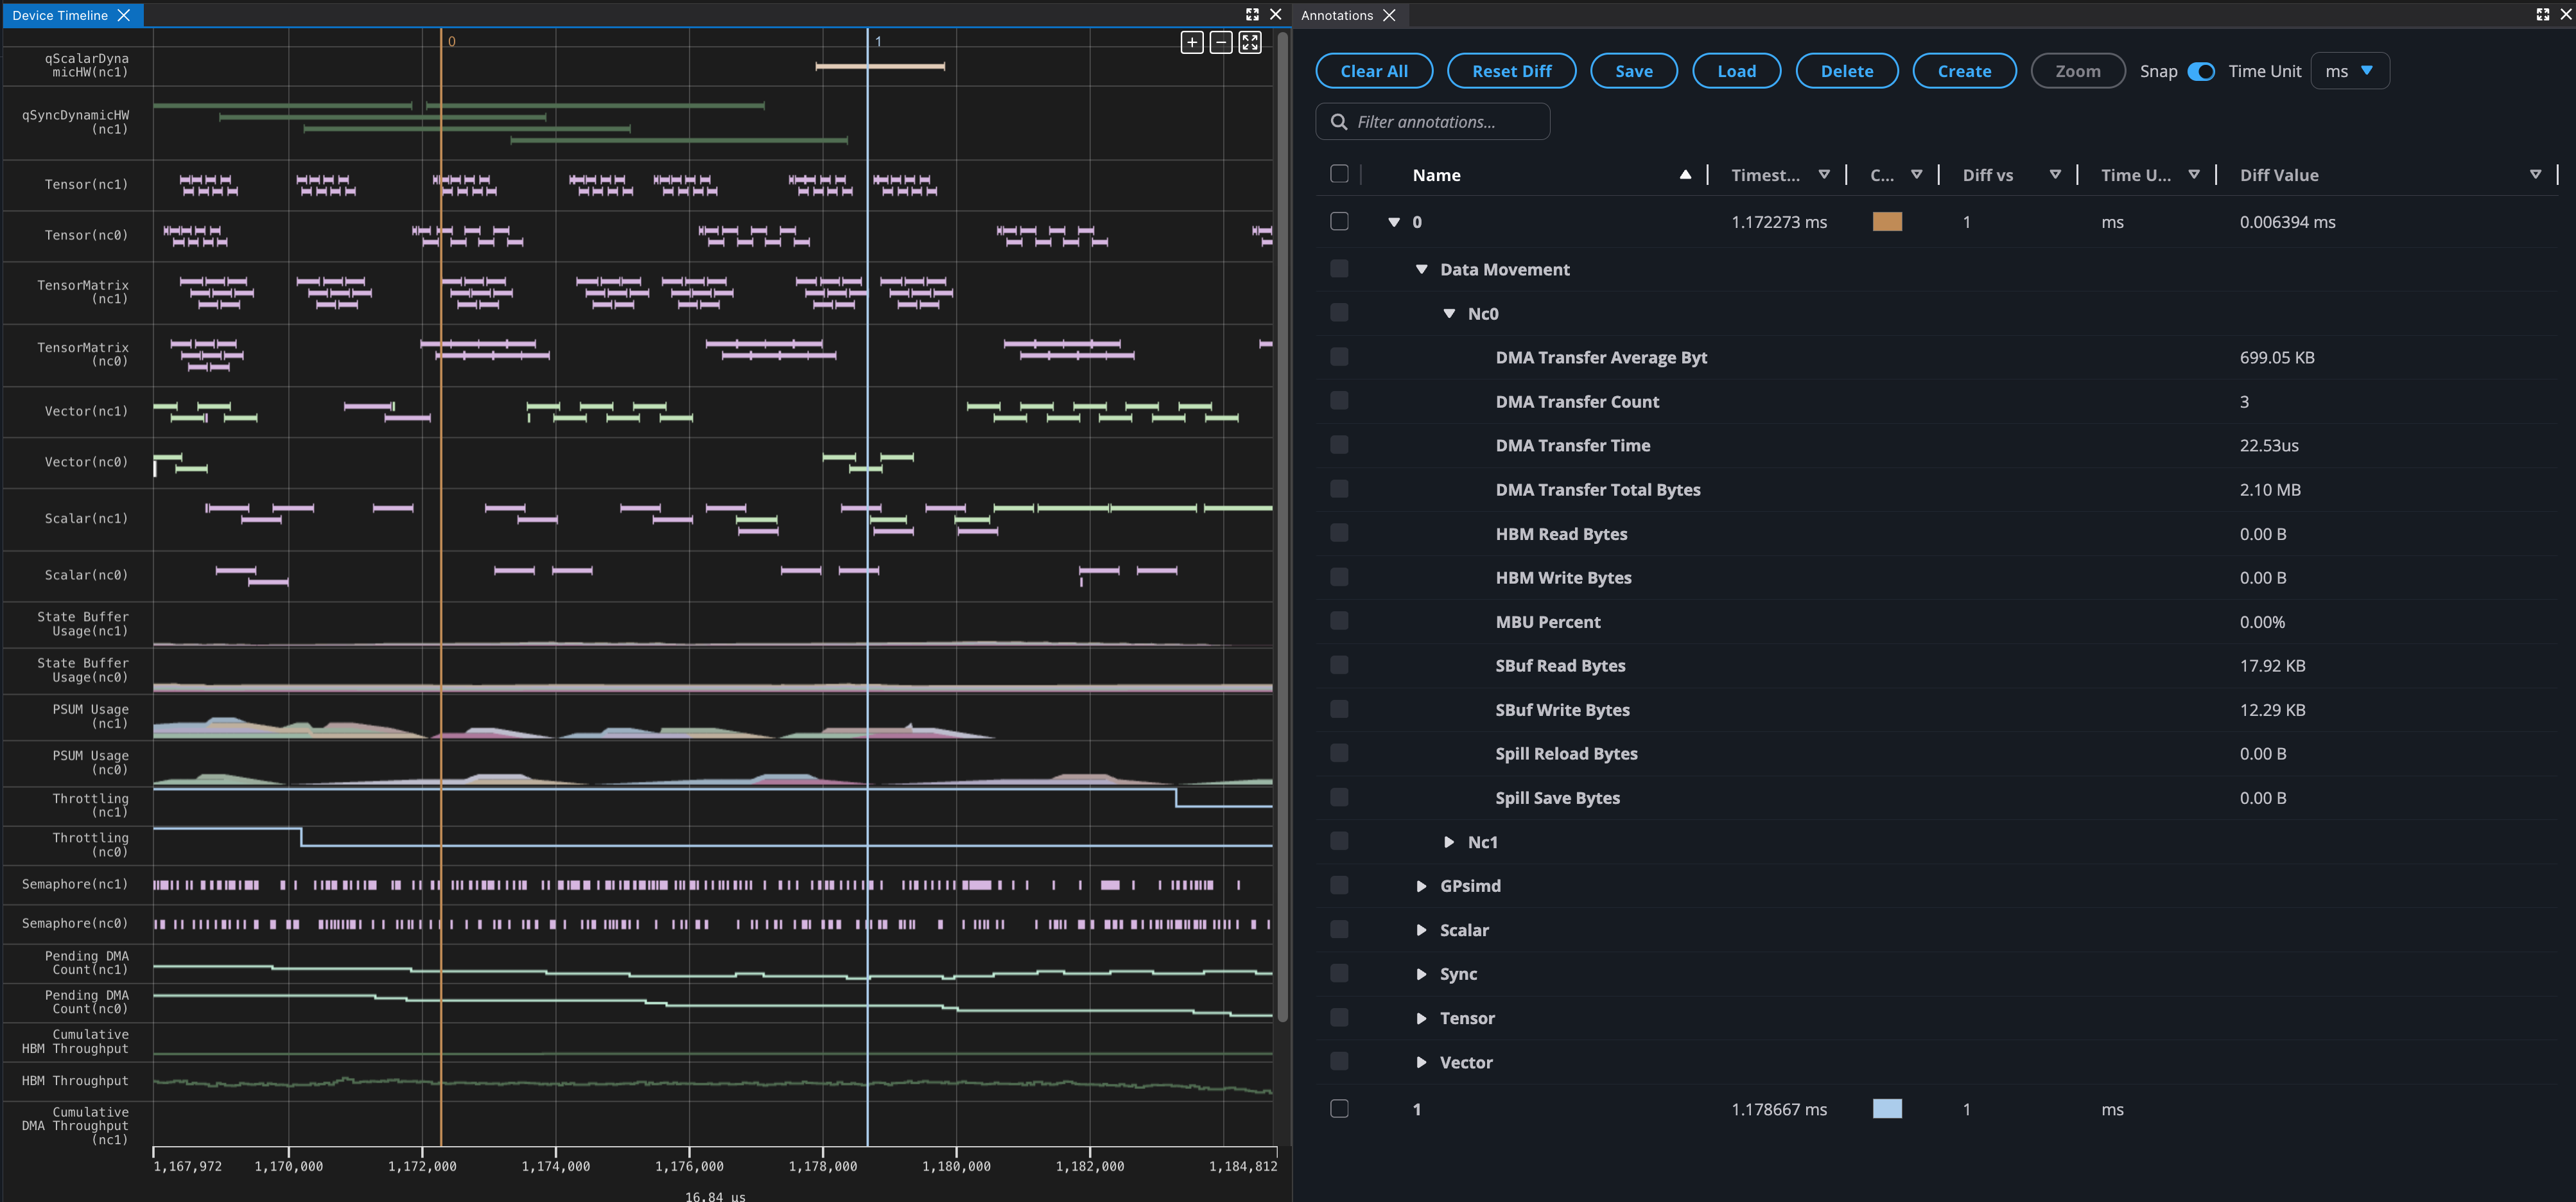This screenshot has height=1202, width=2576.
Task: Click the Name column sort arrow
Action: tap(1685, 175)
